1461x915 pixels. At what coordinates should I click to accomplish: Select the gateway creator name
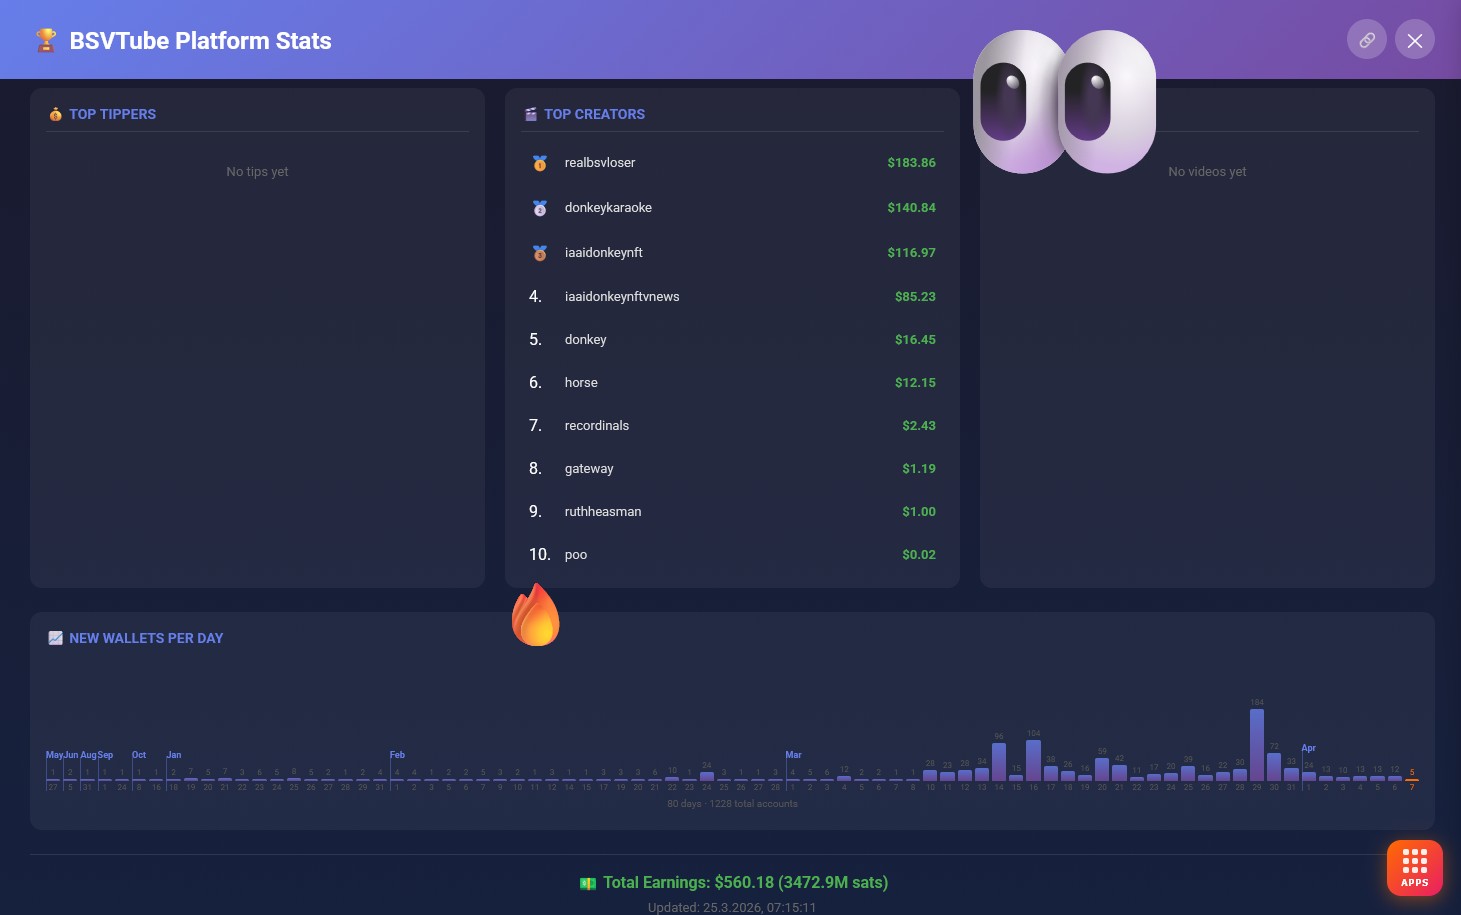tap(589, 469)
